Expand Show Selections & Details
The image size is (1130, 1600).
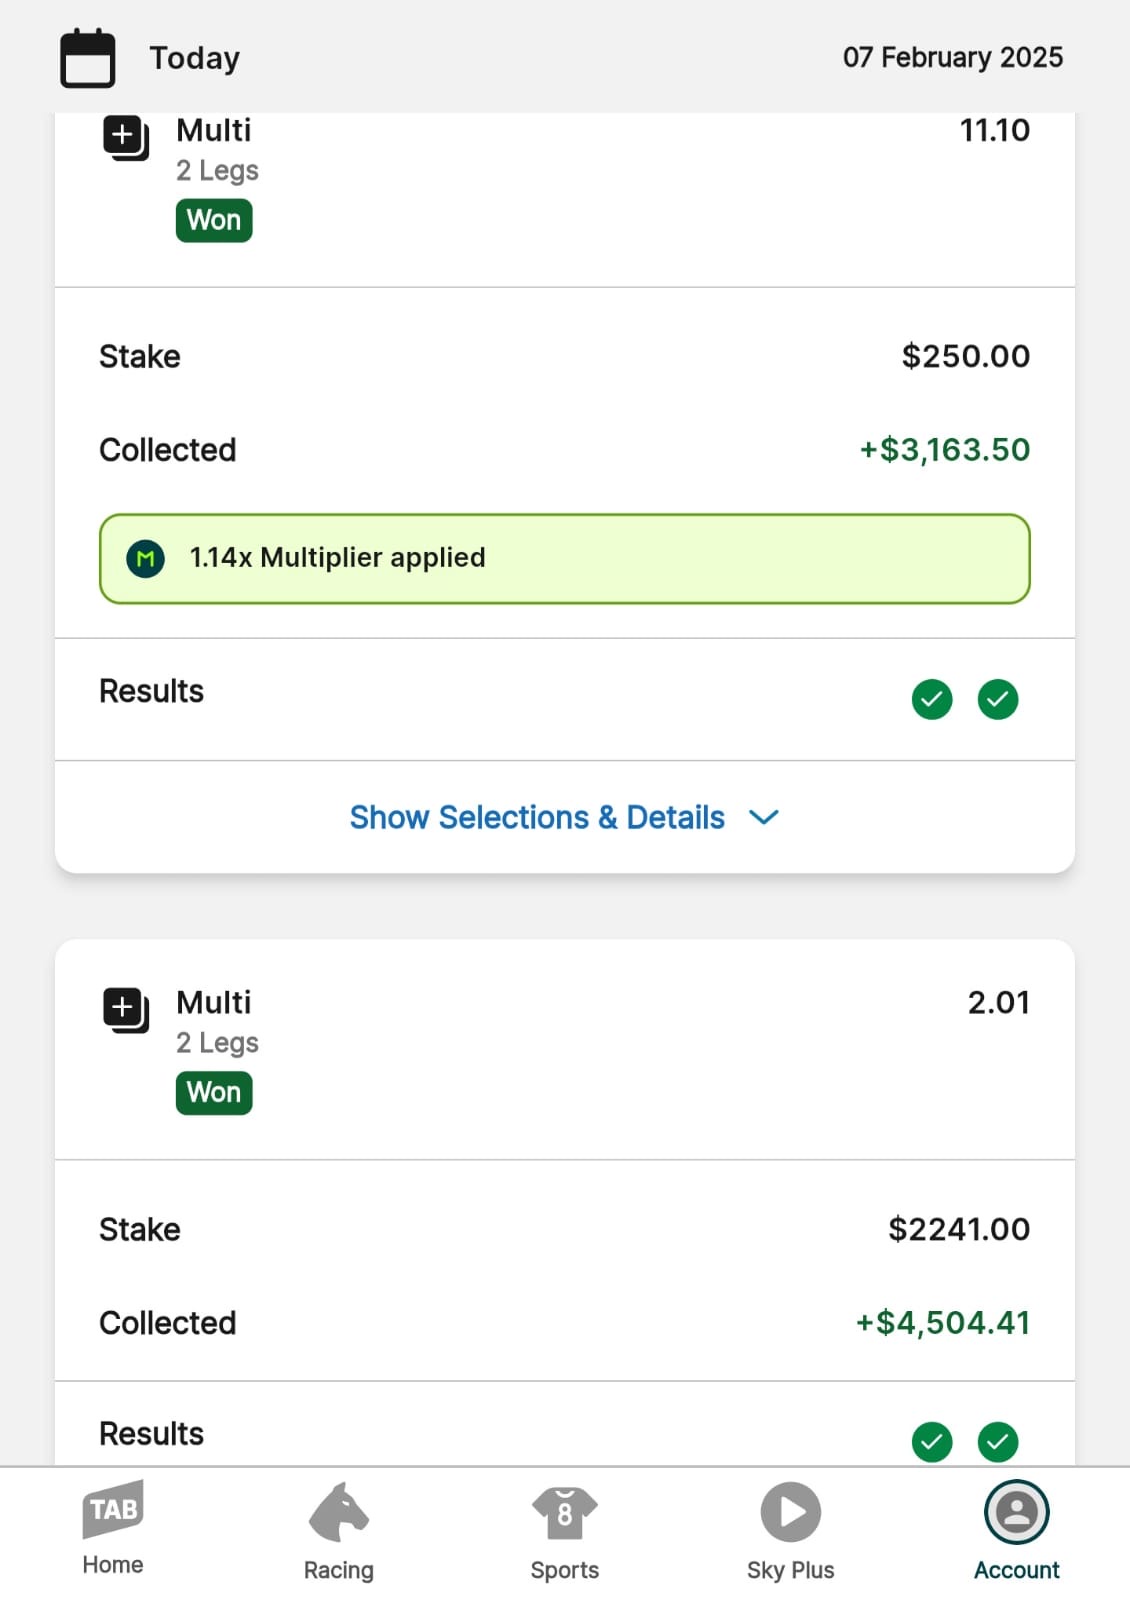tap(564, 817)
